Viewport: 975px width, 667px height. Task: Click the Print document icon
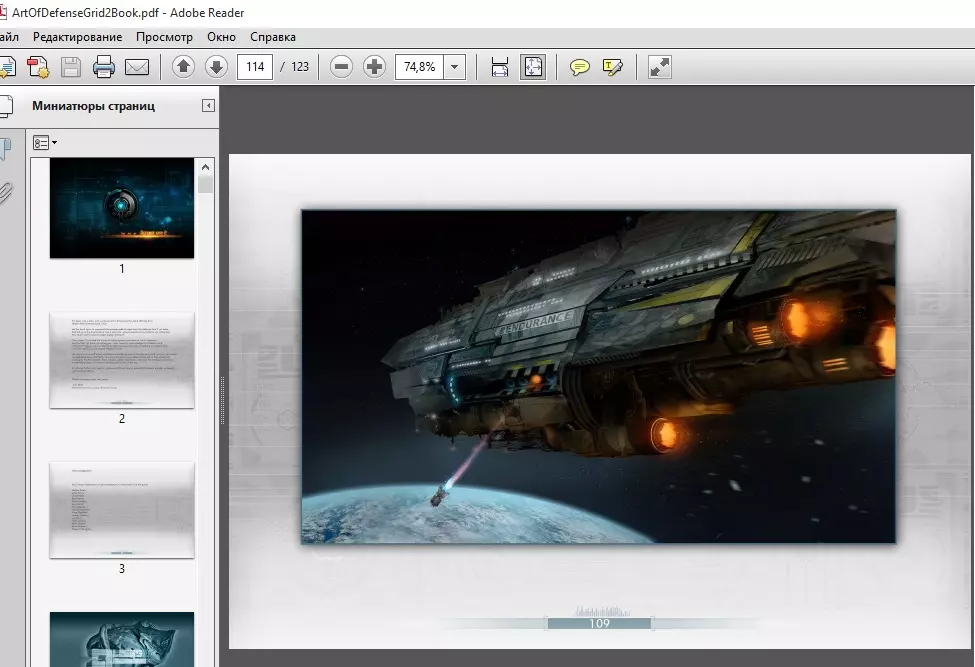tap(104, 67)
